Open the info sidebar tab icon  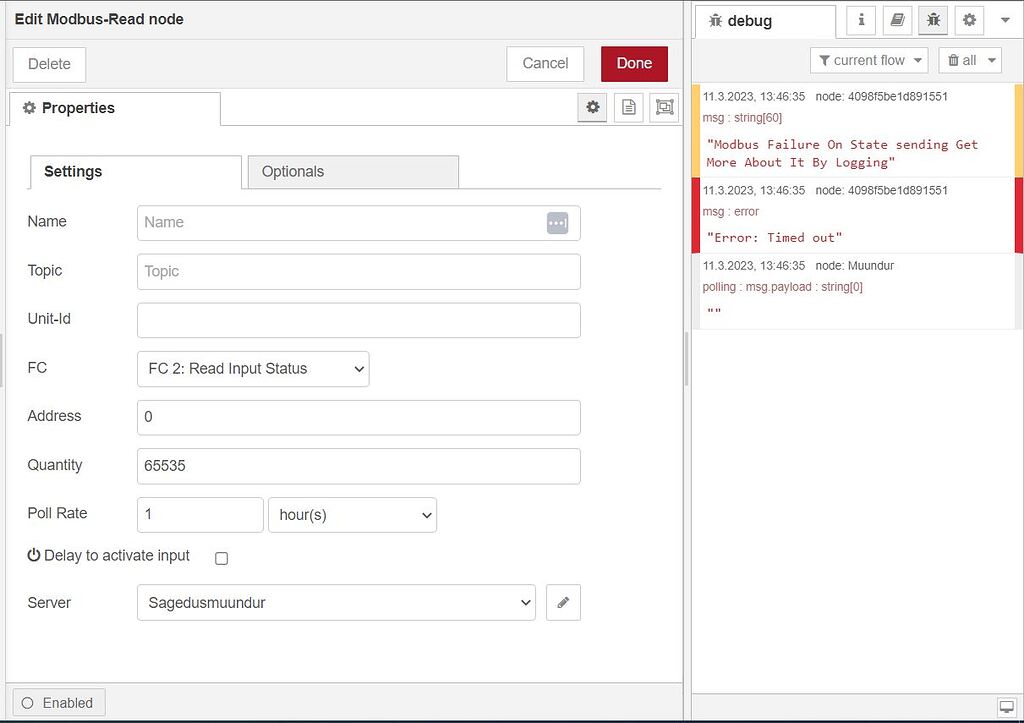point(861,20)
